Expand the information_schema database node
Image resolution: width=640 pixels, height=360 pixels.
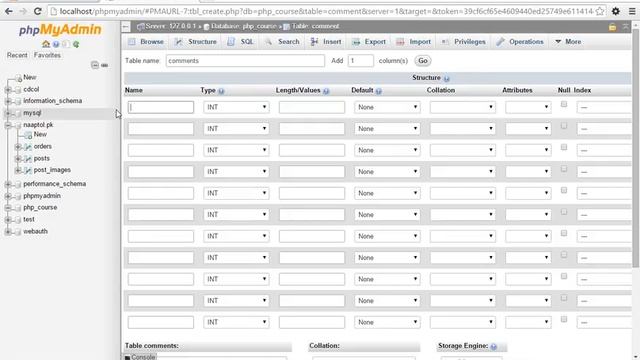click(x=8, y=101)
